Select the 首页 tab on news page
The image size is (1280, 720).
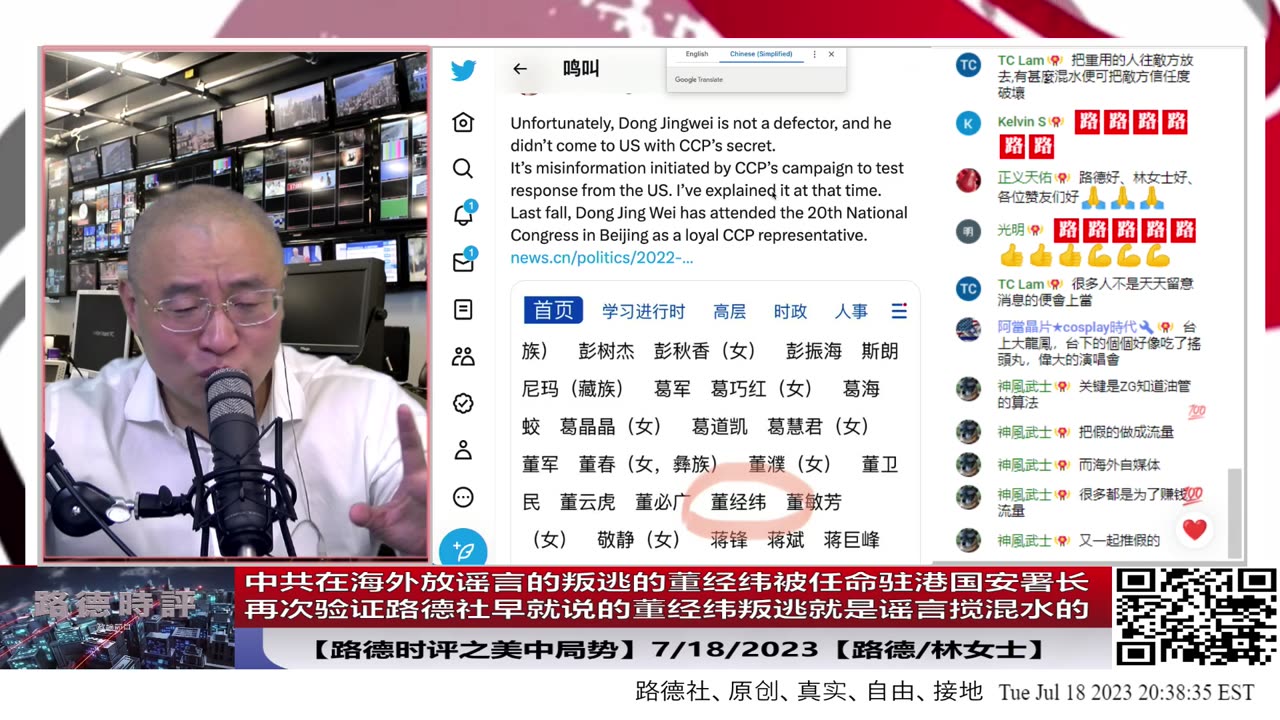tap(553, 310)
